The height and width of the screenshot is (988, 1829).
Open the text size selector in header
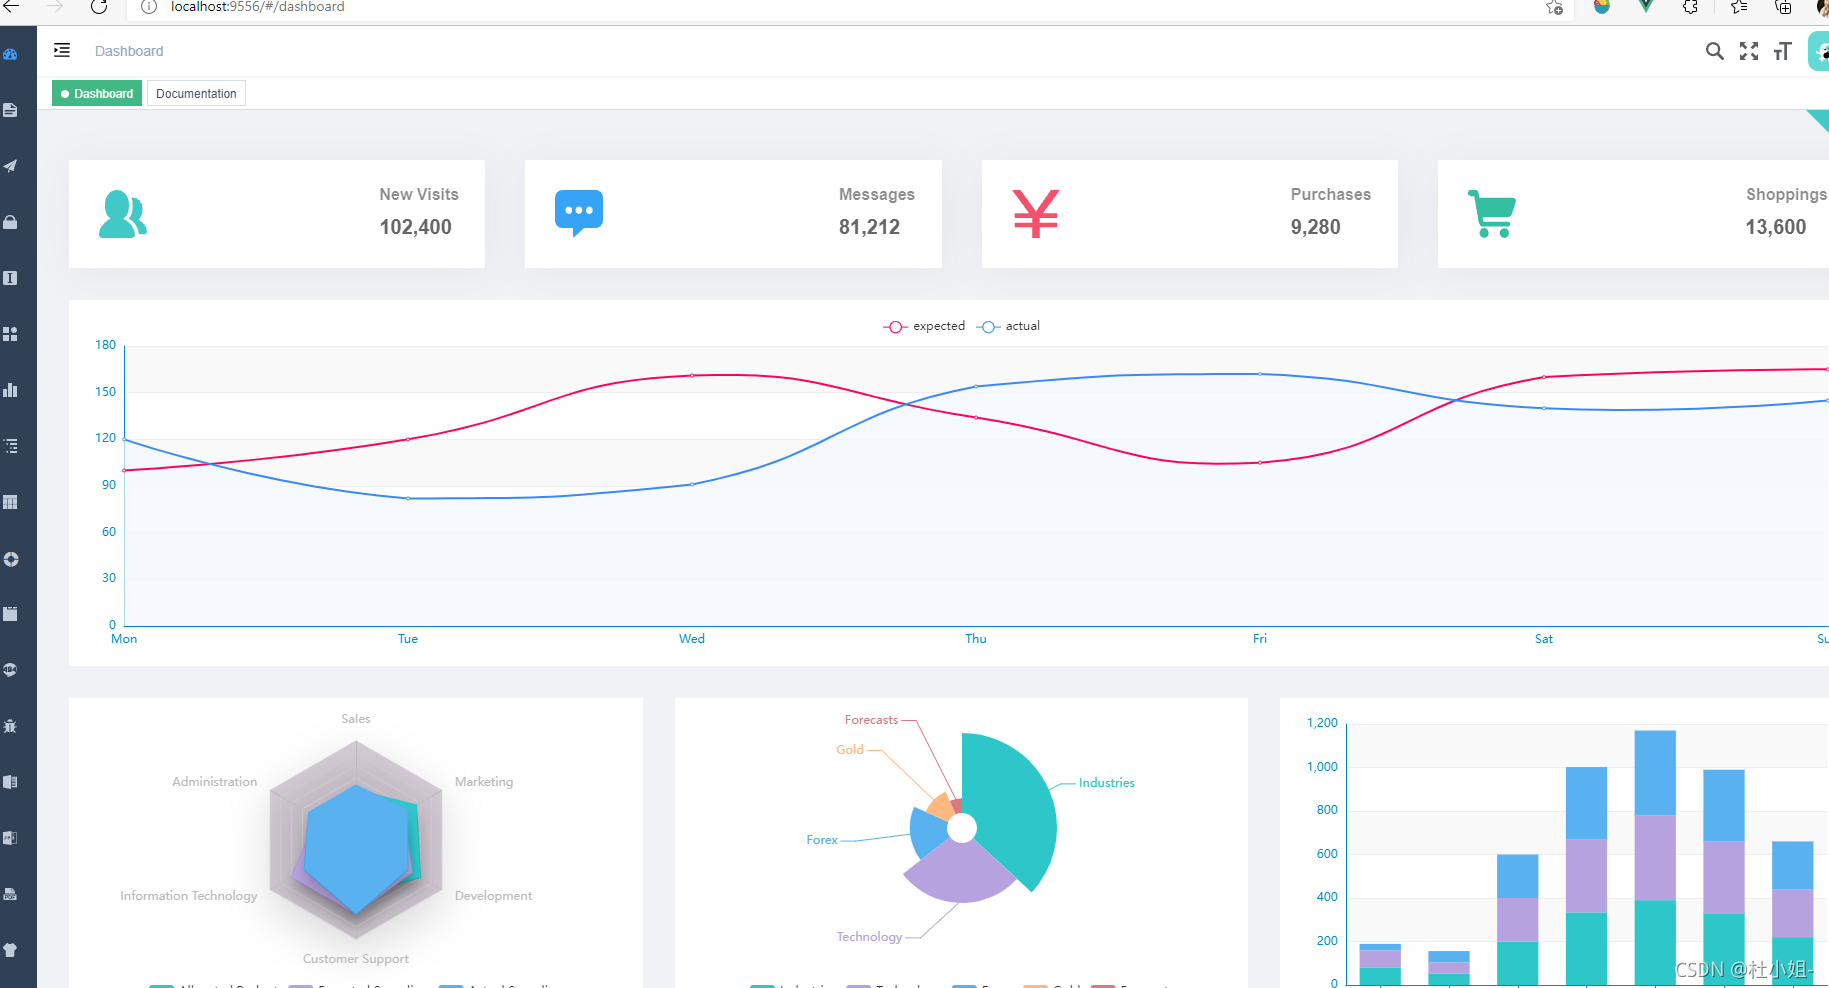(1781, 50)
